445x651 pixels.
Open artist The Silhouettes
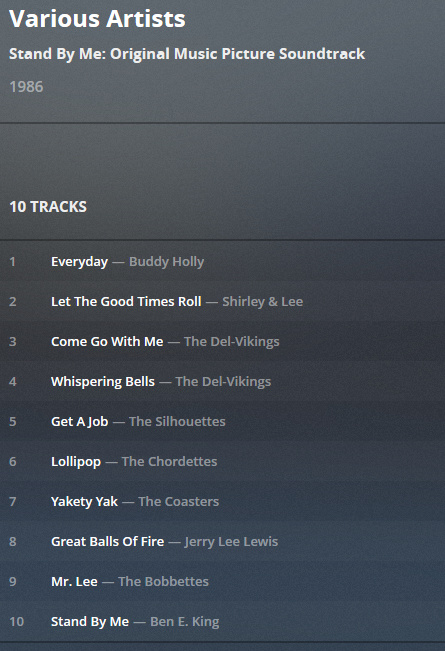(x=177, y=421)
